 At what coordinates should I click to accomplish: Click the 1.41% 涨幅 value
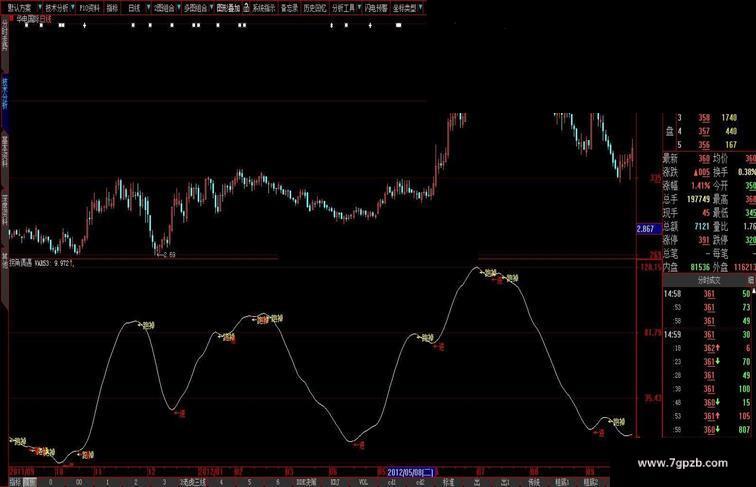coord(700,186)
